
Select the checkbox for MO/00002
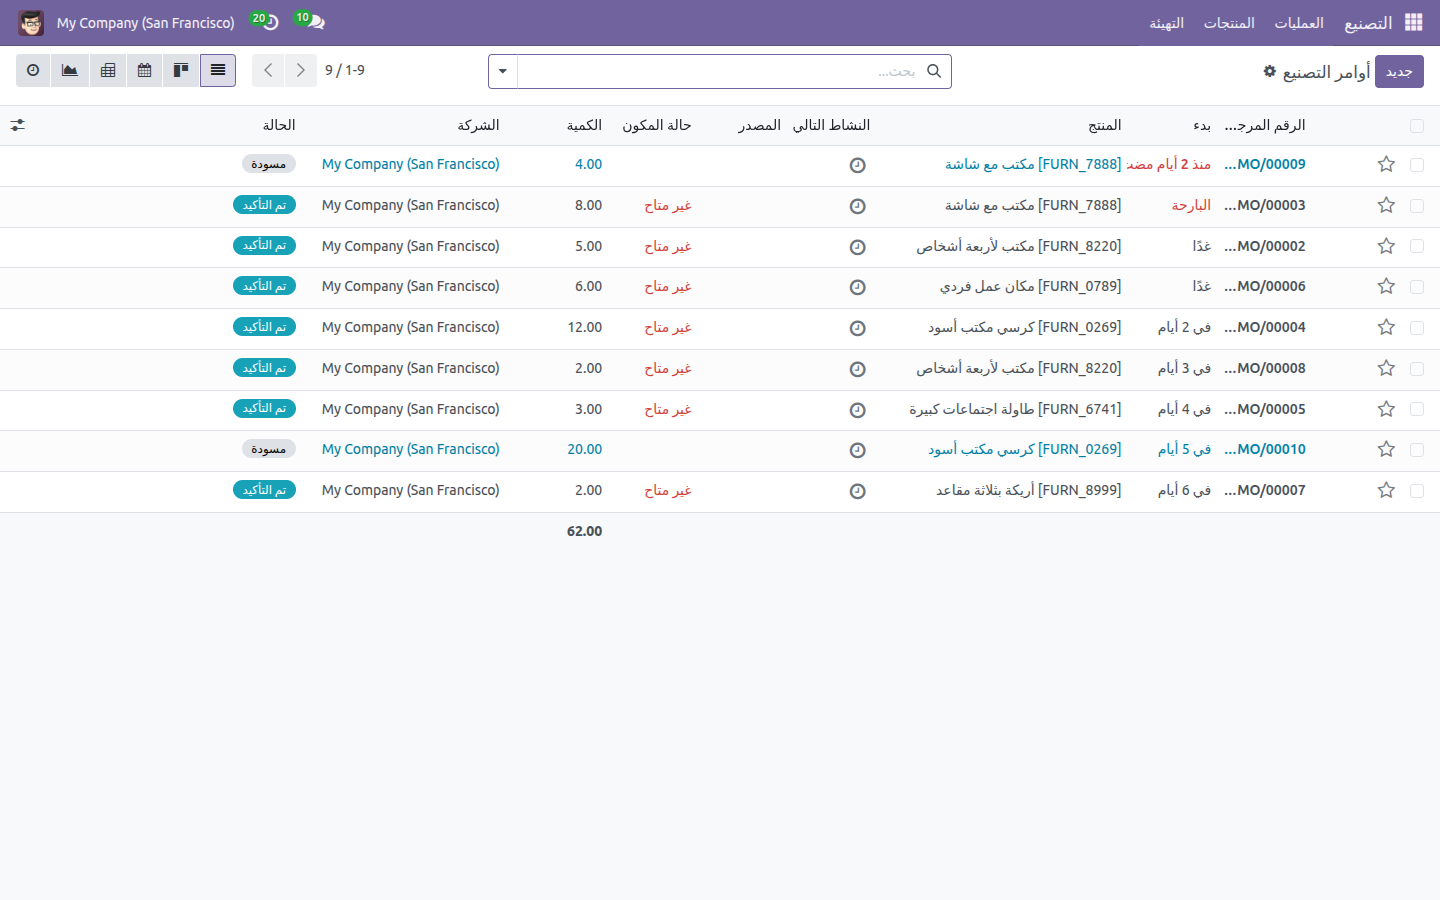[x=1417, y=246]
